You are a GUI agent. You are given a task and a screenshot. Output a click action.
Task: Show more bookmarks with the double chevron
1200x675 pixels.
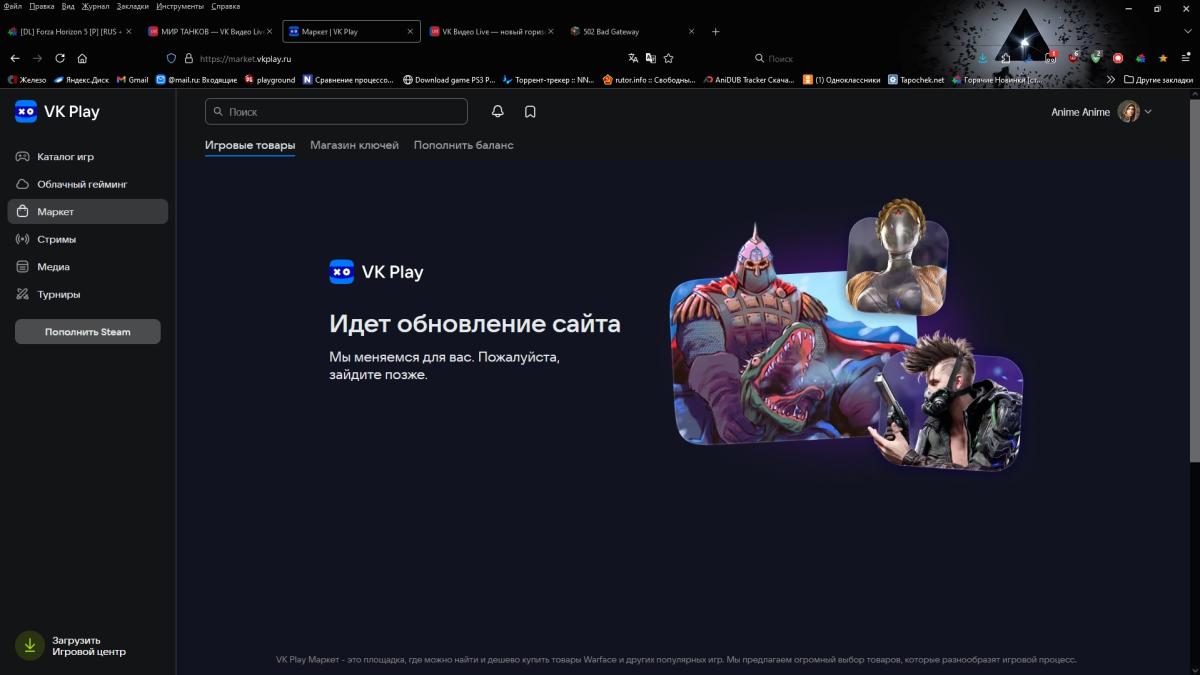pos(1110,79)
